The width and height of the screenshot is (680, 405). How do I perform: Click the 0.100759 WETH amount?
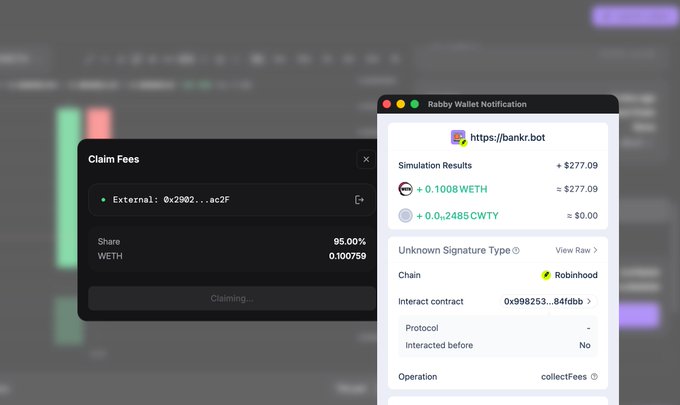coord(347,256)
